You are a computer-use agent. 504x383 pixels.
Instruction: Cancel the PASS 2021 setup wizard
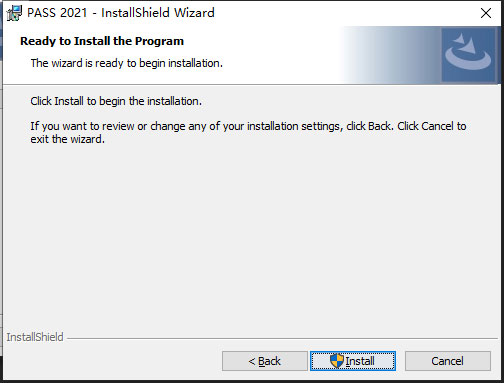click(x=448, y=361)
